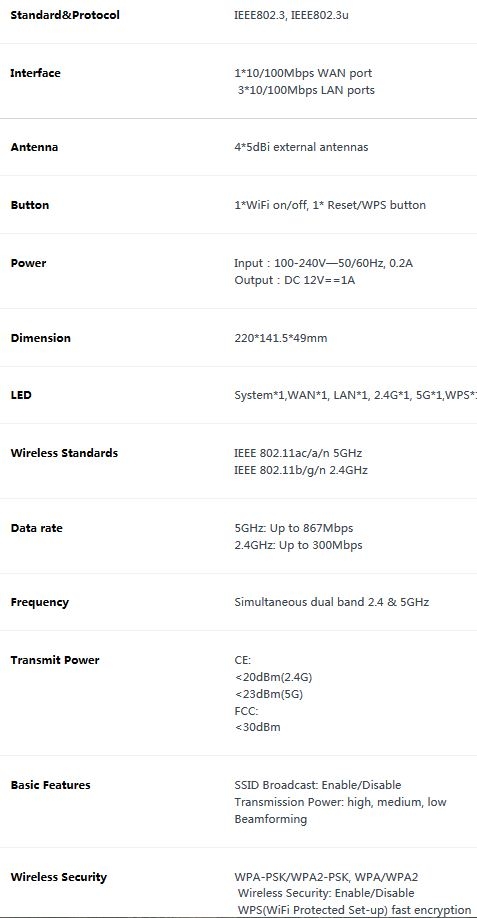Select the IEEE802.3, IEEE802.3u text
This screenshot has width=477, height=918.
coord(291,15)
